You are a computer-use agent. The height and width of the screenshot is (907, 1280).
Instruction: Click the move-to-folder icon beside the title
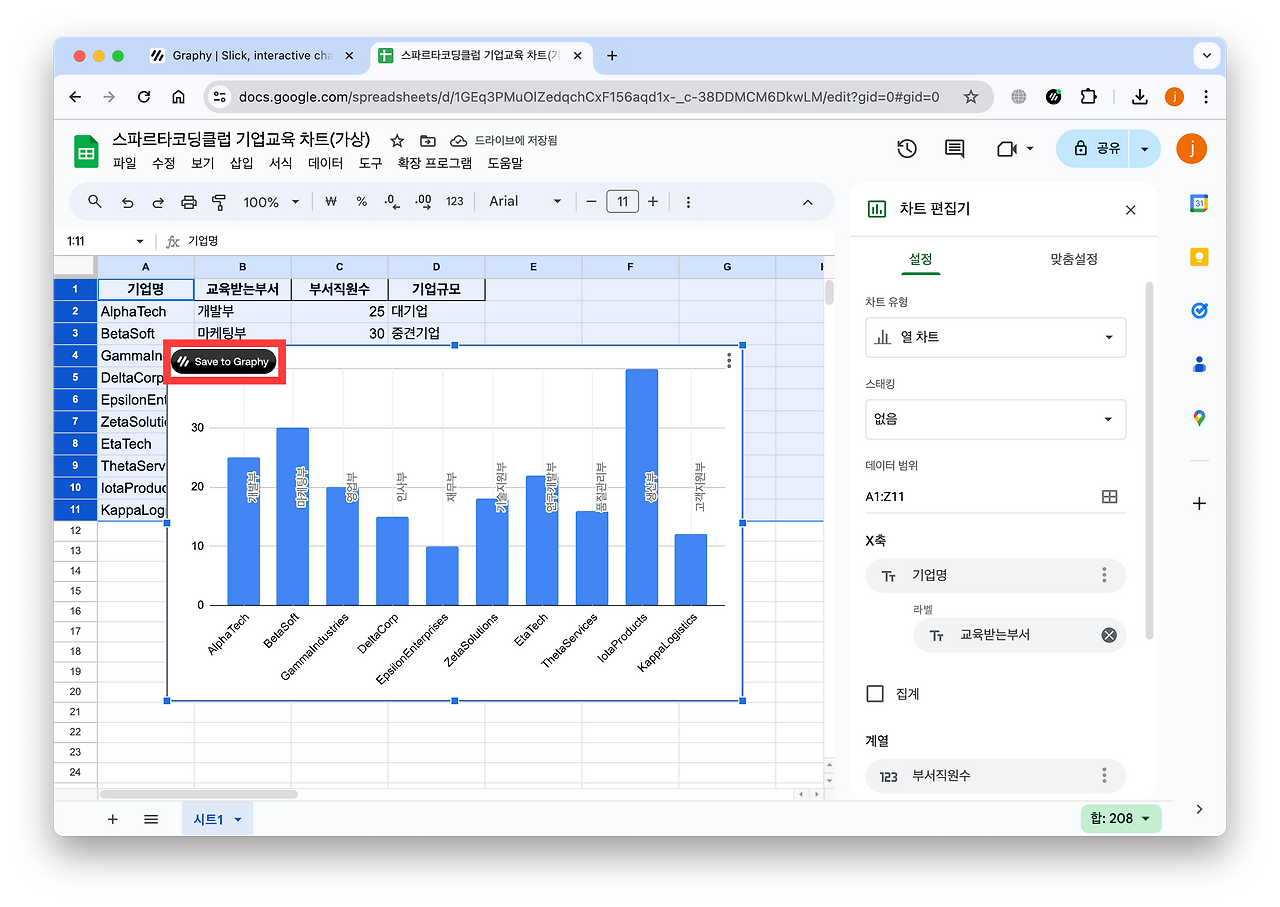tap(428, 141)
